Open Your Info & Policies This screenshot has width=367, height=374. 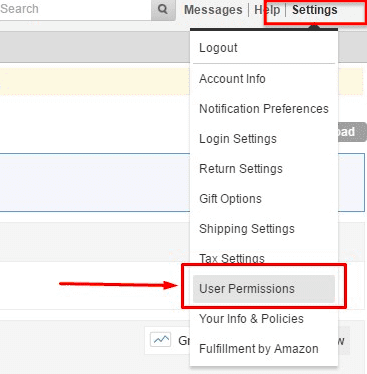click(x=251, y=319)
